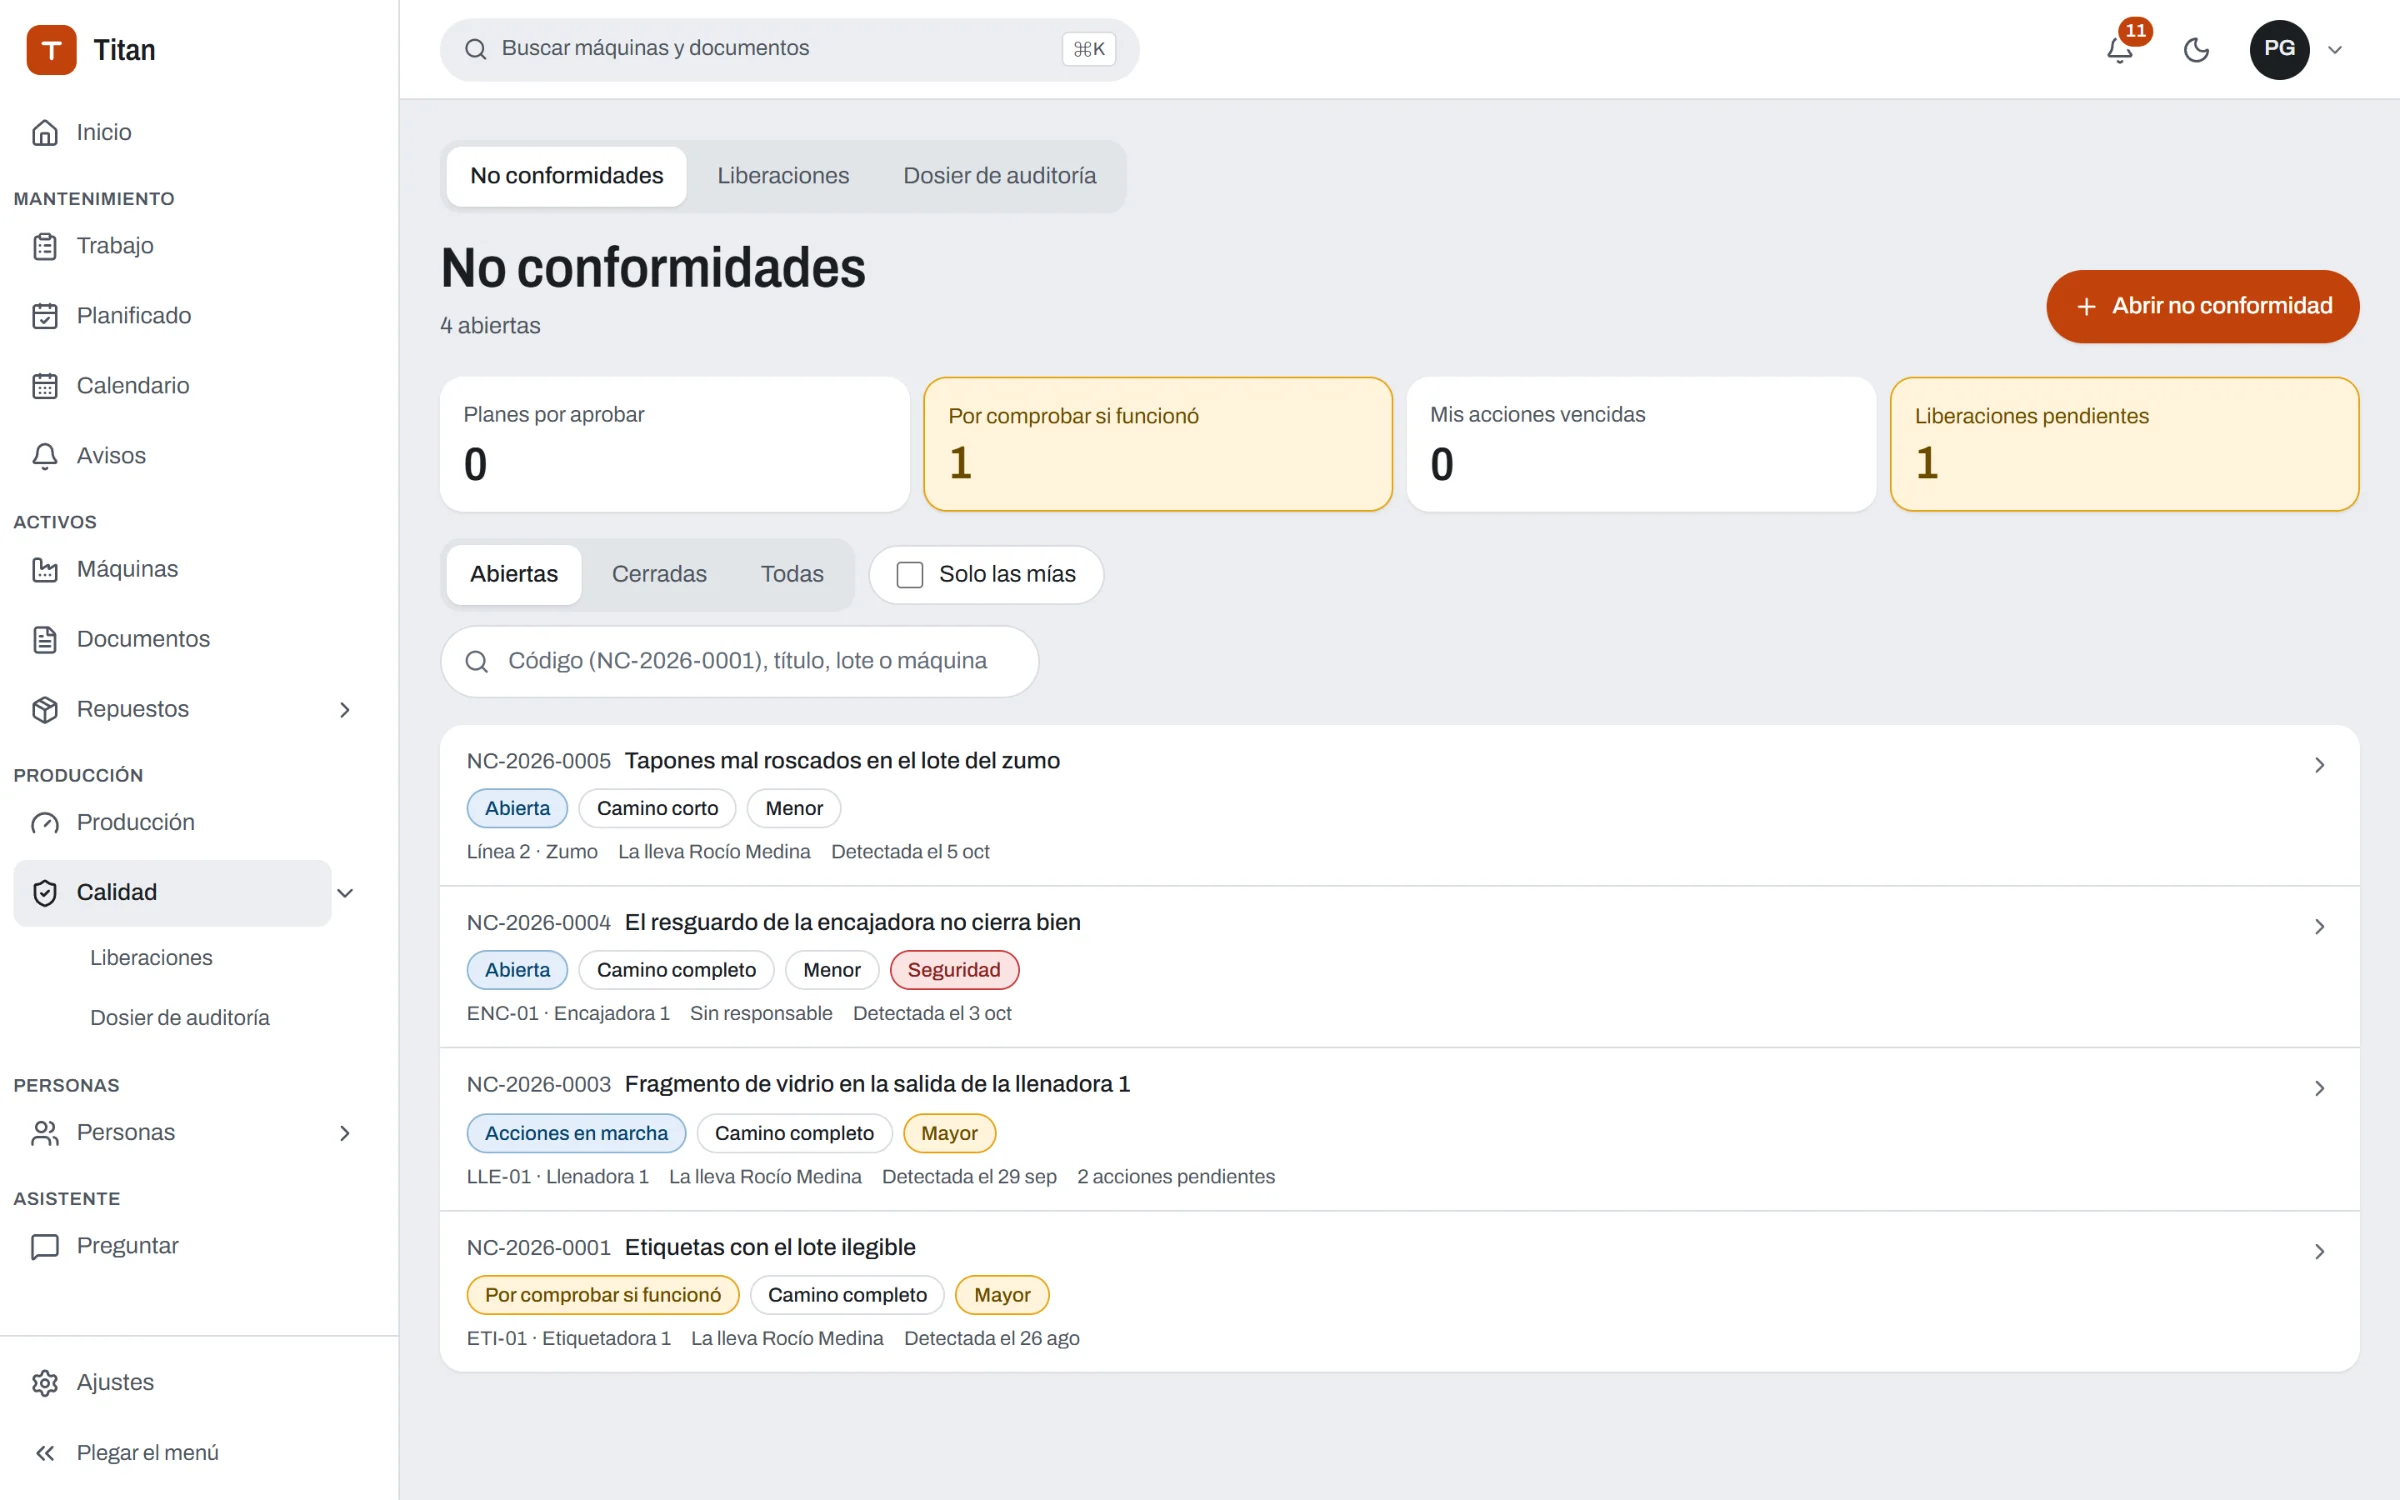Focus the Código NC search field
The width and height of the screenshot is (2400, 1500).
coord(739,661)
